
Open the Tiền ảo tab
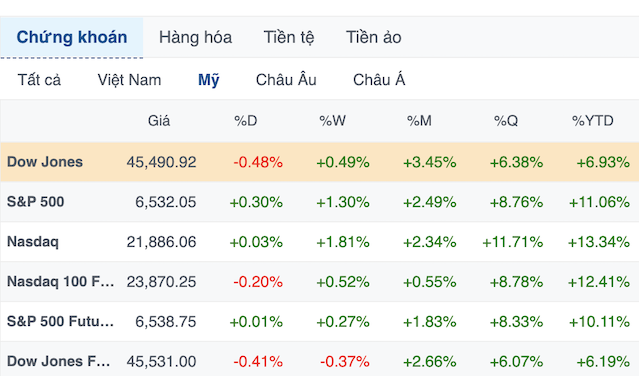tap(374, 37)
